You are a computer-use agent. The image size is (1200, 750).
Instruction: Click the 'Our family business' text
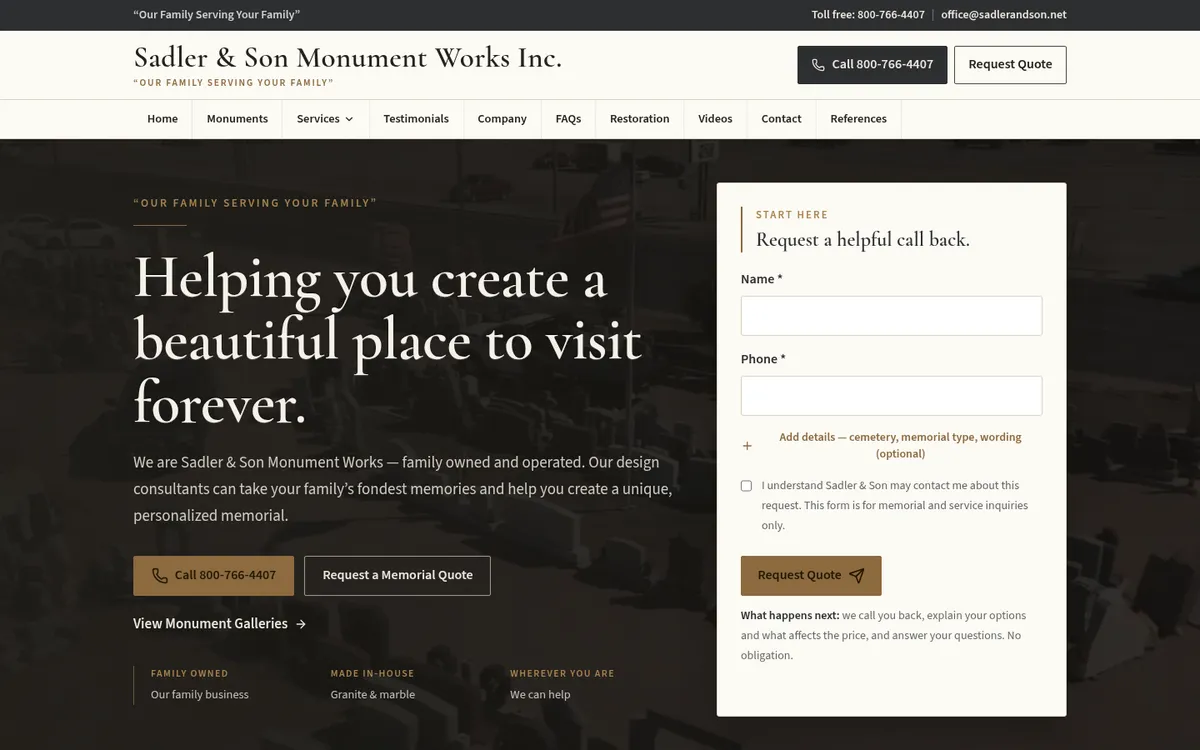200,695
